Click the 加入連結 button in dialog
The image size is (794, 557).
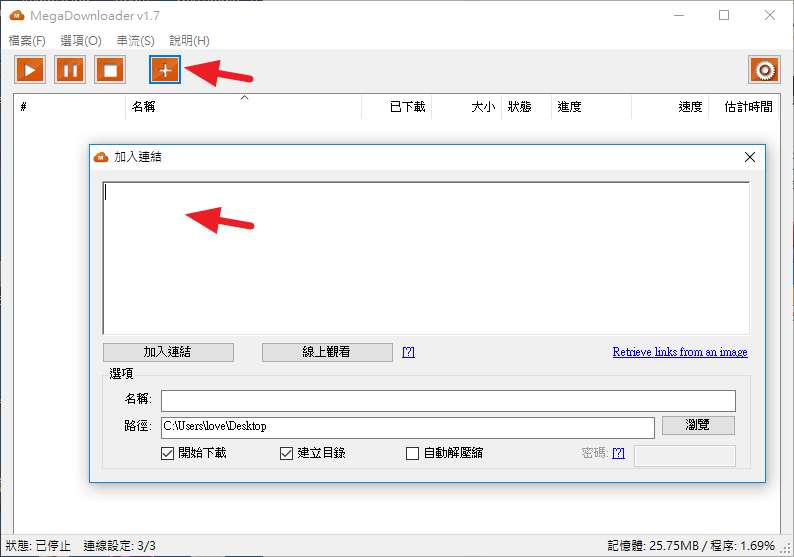click(168, 352)
